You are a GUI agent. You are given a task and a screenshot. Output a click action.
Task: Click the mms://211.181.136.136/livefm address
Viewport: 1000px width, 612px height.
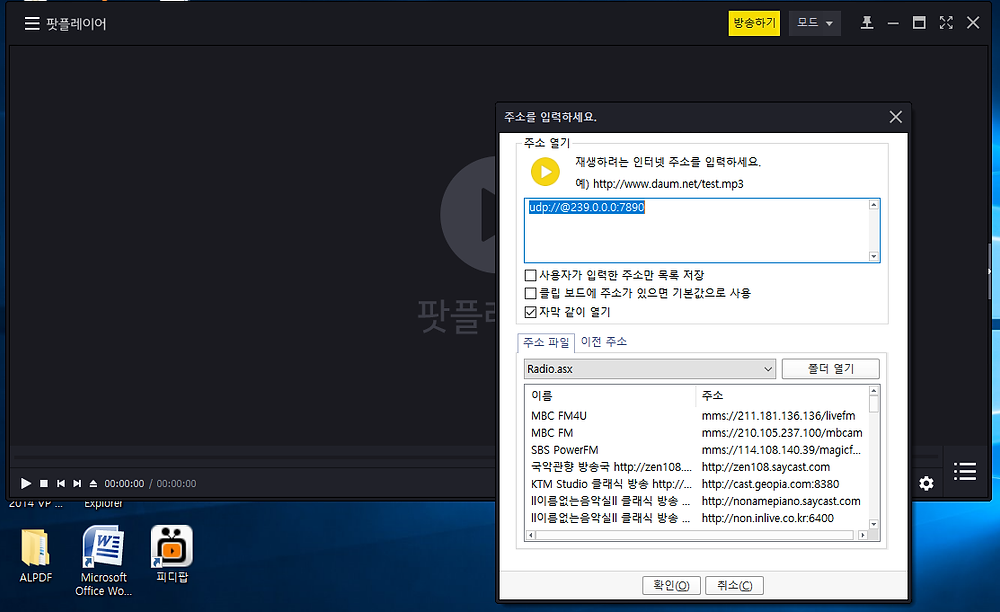pos(778,416)
